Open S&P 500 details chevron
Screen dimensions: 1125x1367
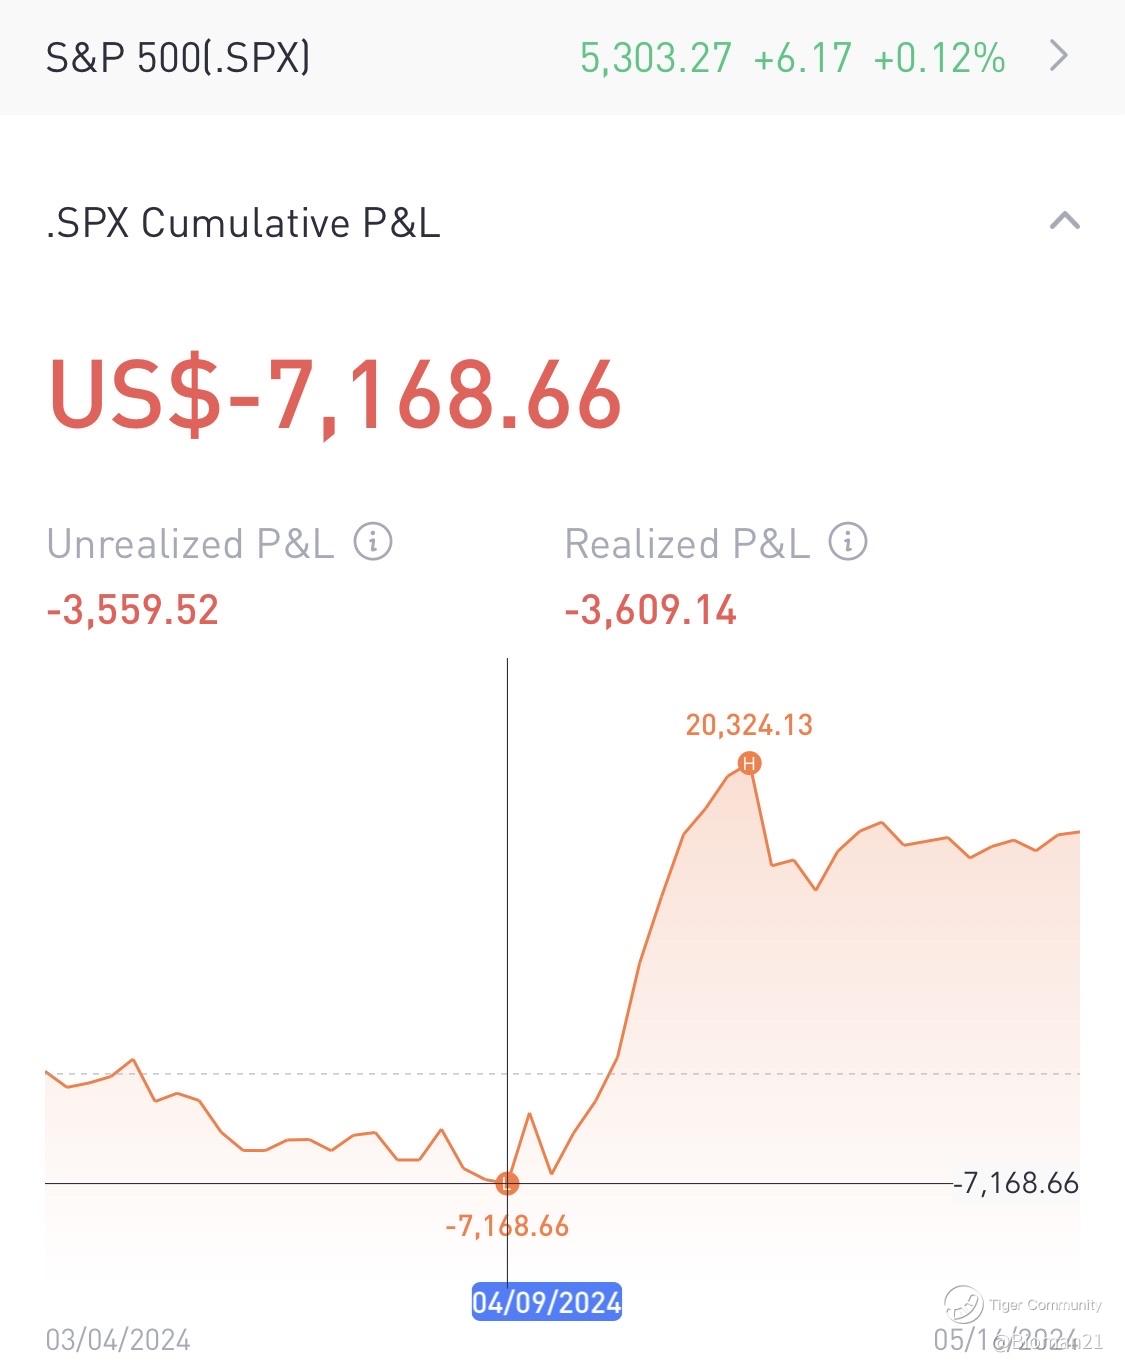[x=1059, y=56]
